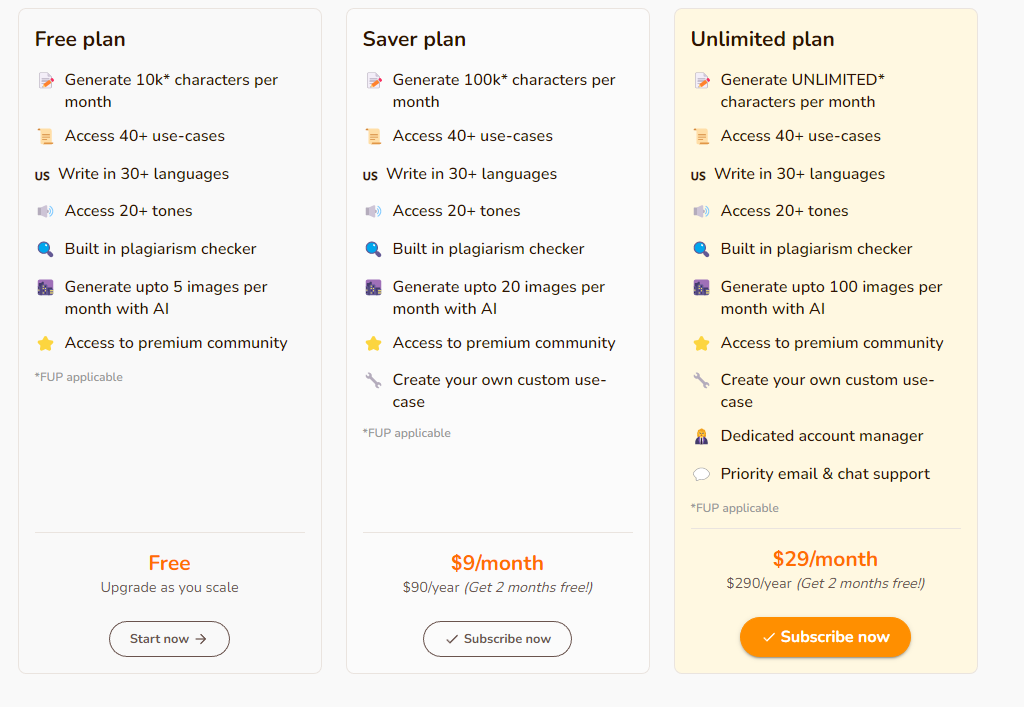Click Subscribe now under Saver plan
This screenshot has width=1024, height=707.
pos(497,639)
